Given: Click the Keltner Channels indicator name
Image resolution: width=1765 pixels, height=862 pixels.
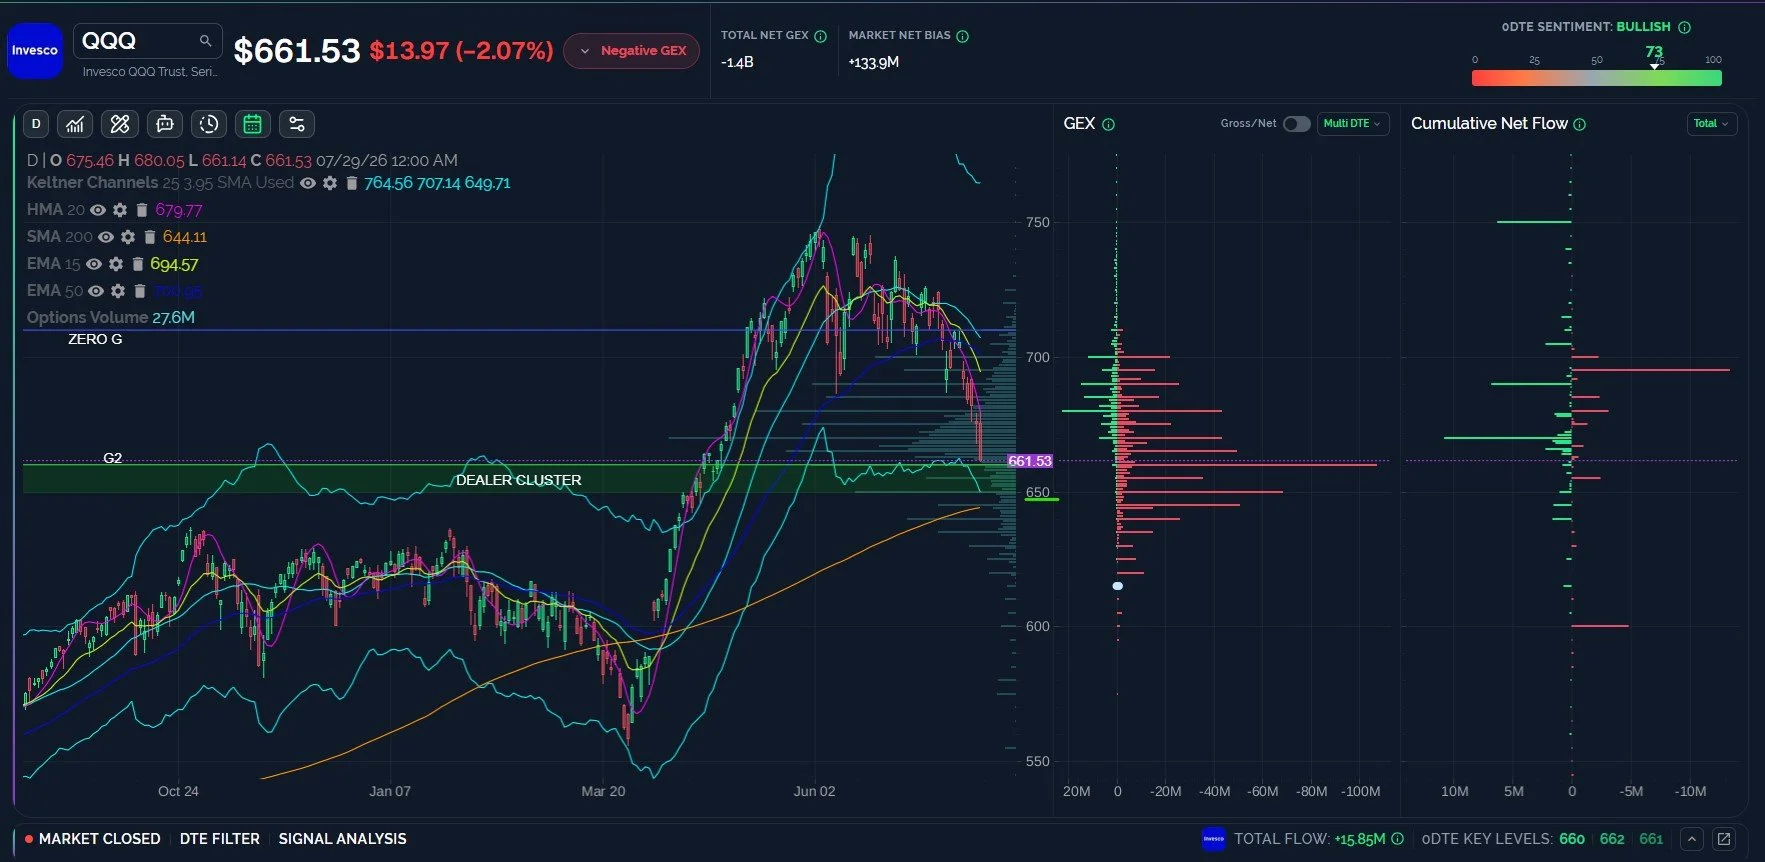Looking at the screenshot, I should tap(92, 183).
